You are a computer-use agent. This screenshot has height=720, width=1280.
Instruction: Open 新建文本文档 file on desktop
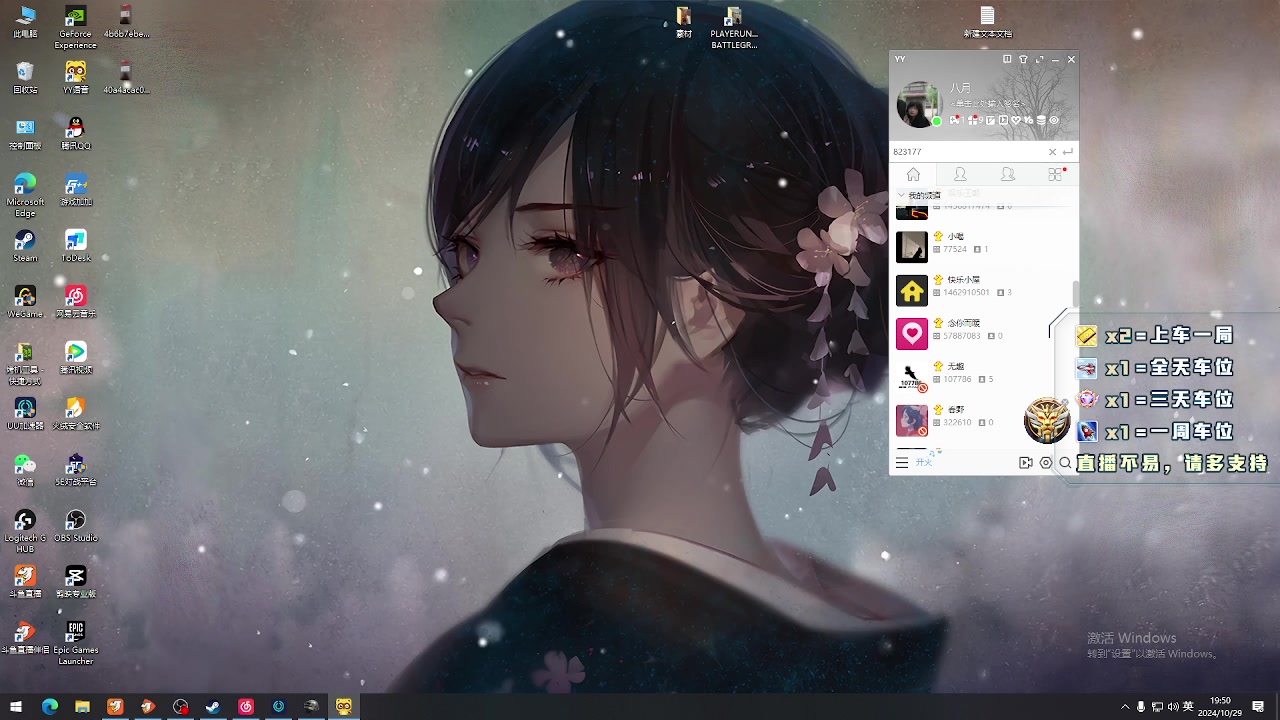click(x=987, y=22)
